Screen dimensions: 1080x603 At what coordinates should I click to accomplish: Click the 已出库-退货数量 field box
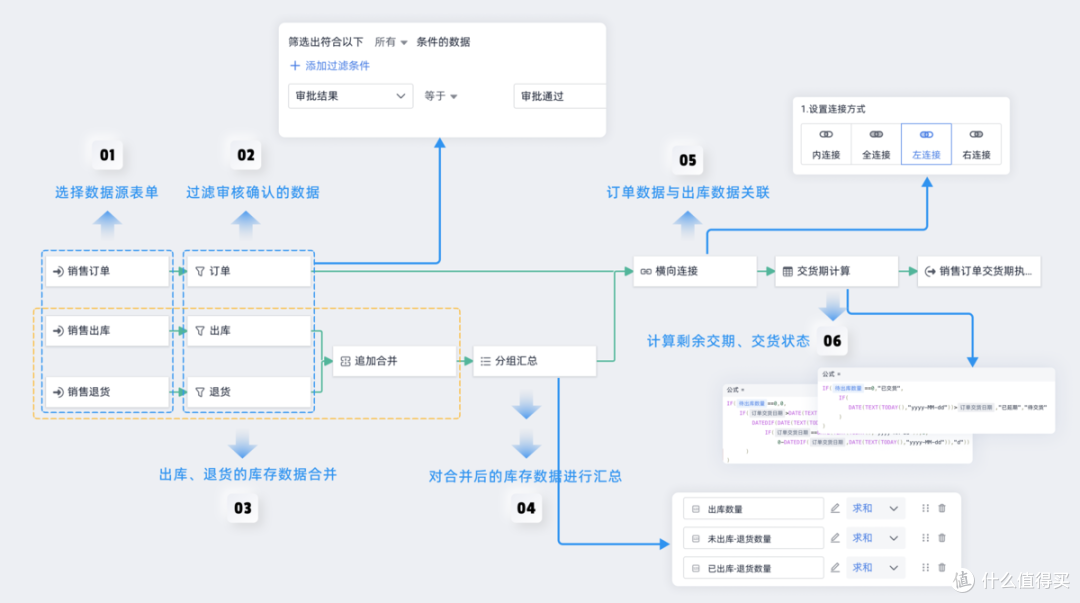tap(754, 568)
